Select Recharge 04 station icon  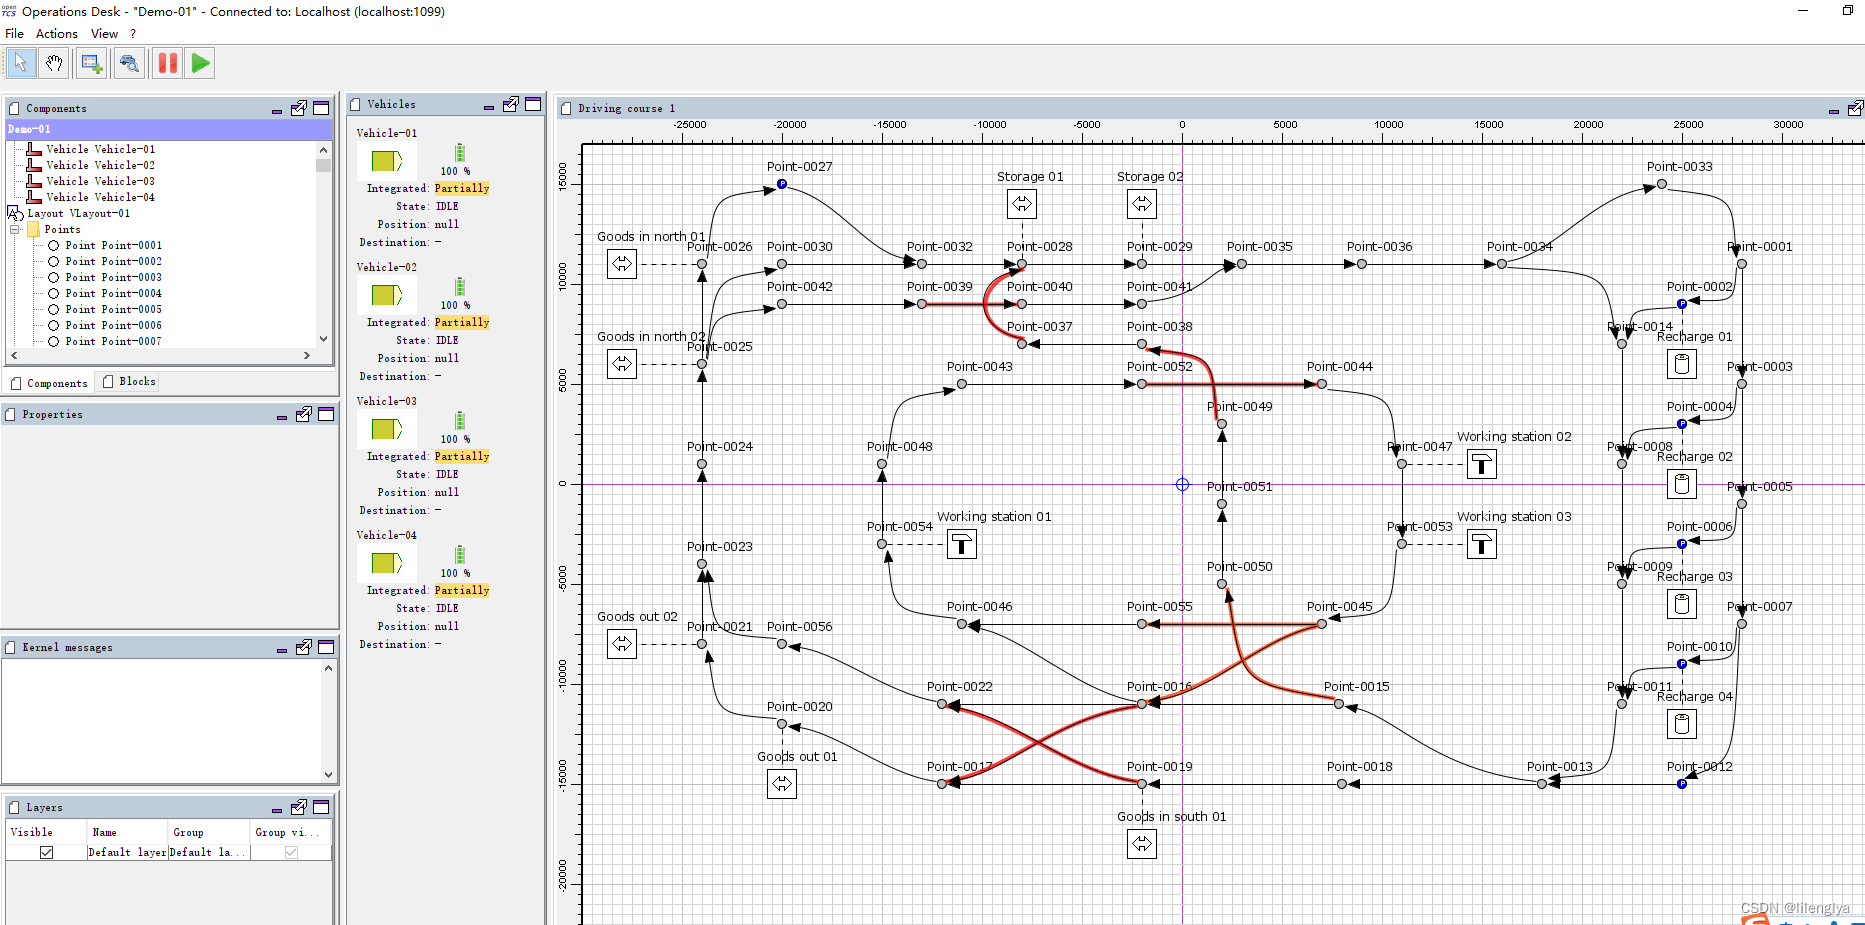[1682, 724]
